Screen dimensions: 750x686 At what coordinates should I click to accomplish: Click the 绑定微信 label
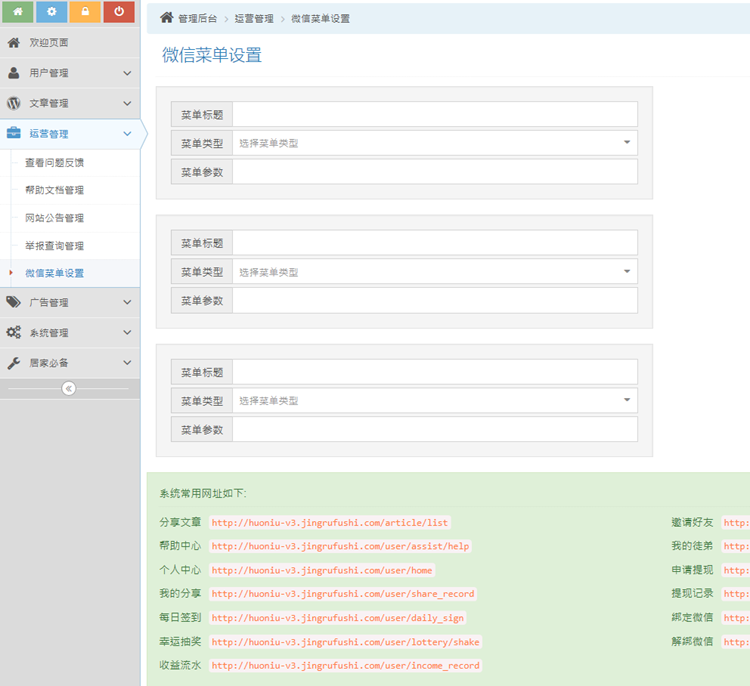(x=692, y=617)
